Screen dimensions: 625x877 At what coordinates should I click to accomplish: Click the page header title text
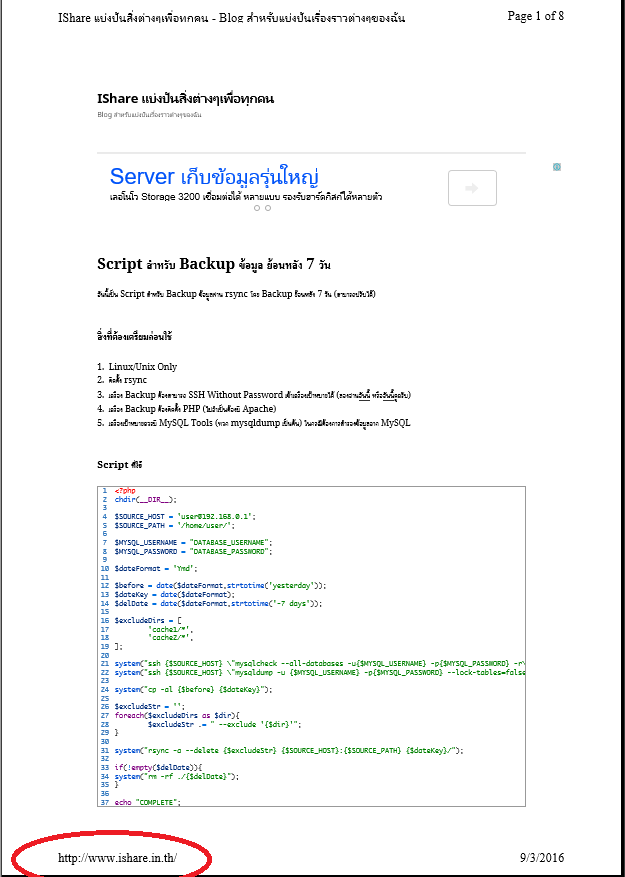pyautogui.click(x=231, y=18)
